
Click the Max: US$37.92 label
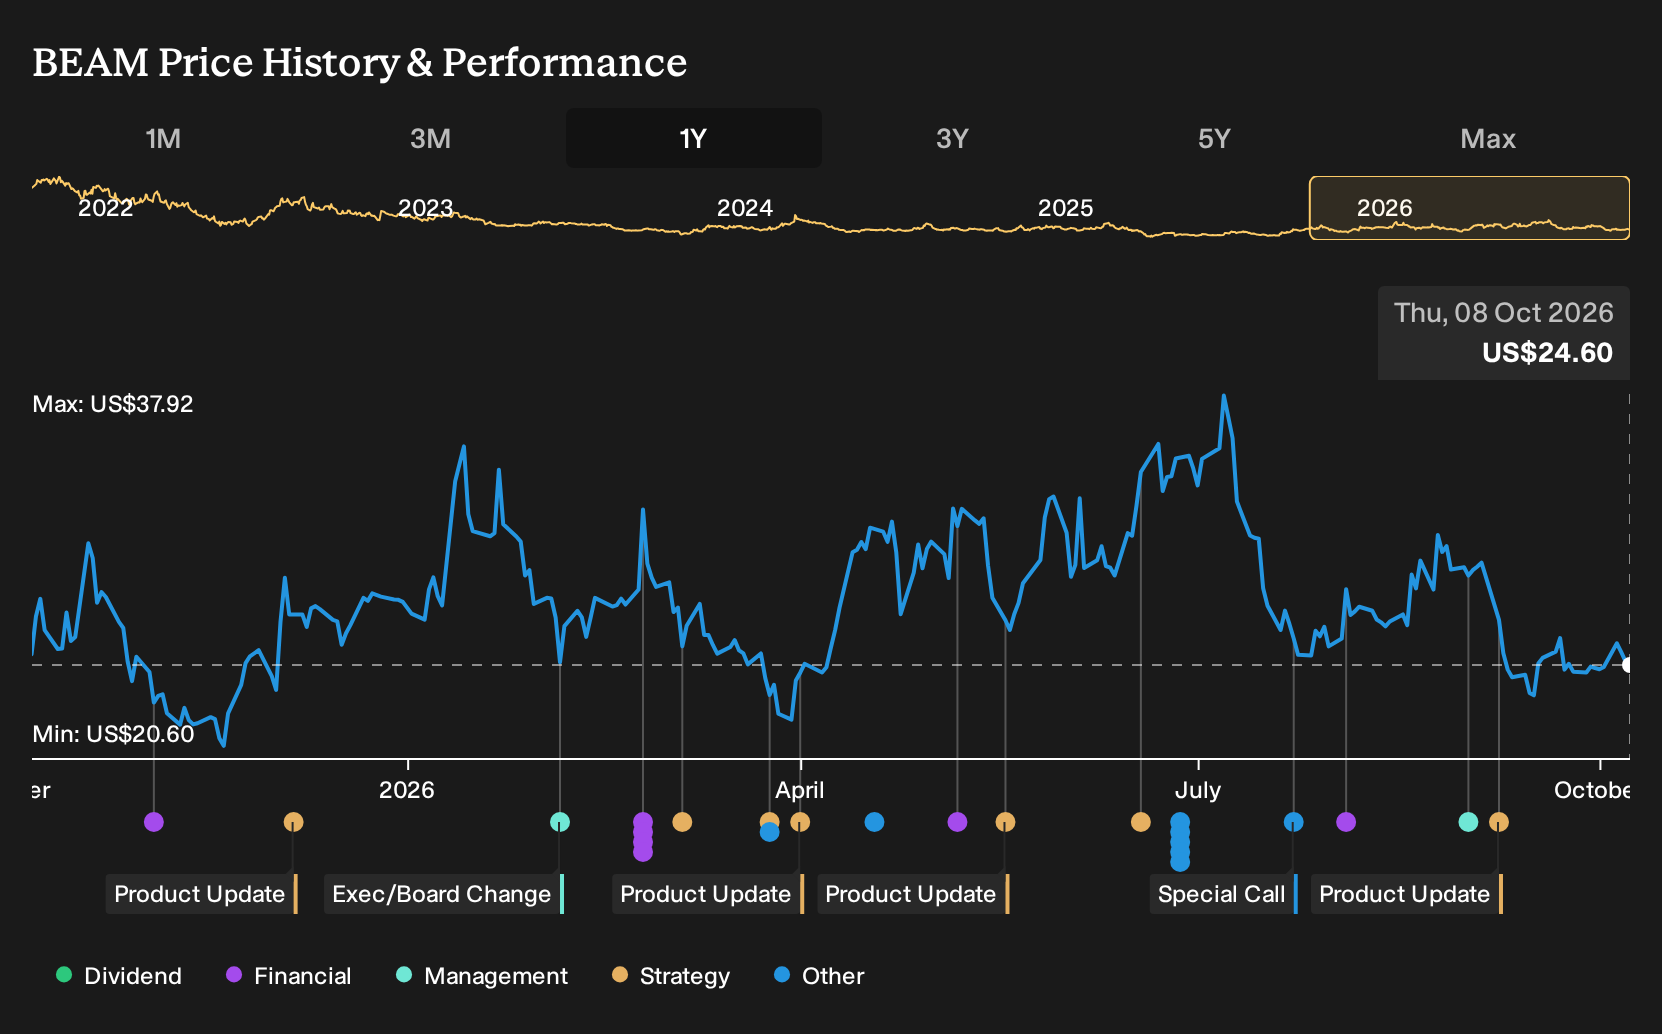(113, 404)
